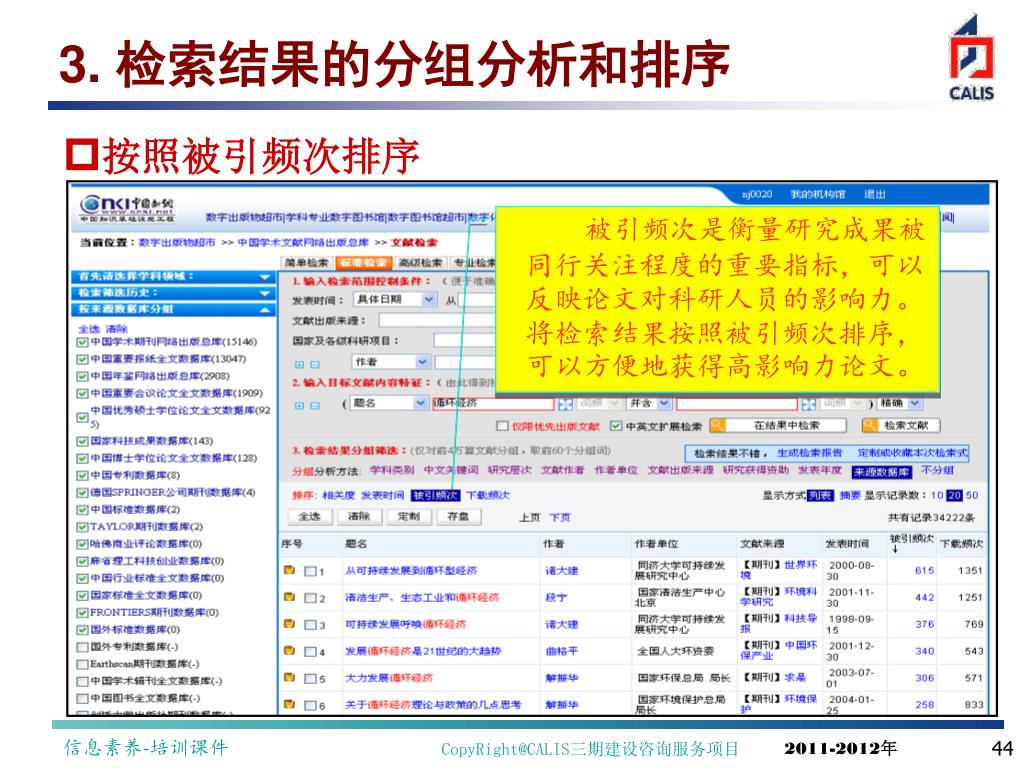Select the checkbox for result row 4
Viewport: 1024px width, 768px height.
pyautogui.click(x=311, y=651)
